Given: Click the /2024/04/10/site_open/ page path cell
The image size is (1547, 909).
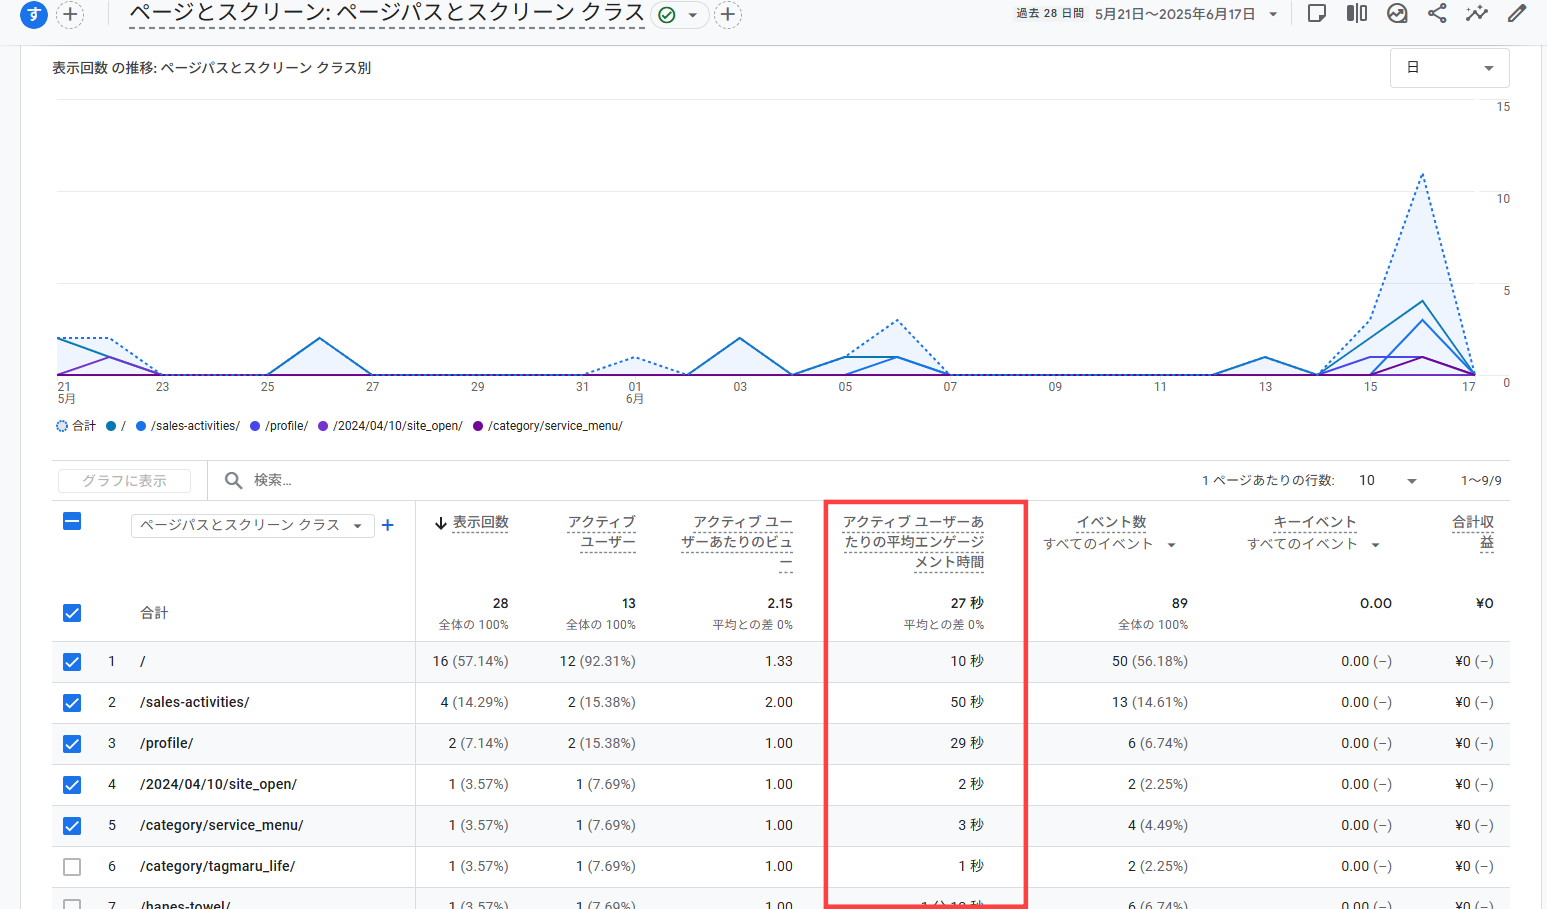Looking at the screenshot, I should [218, 784].
